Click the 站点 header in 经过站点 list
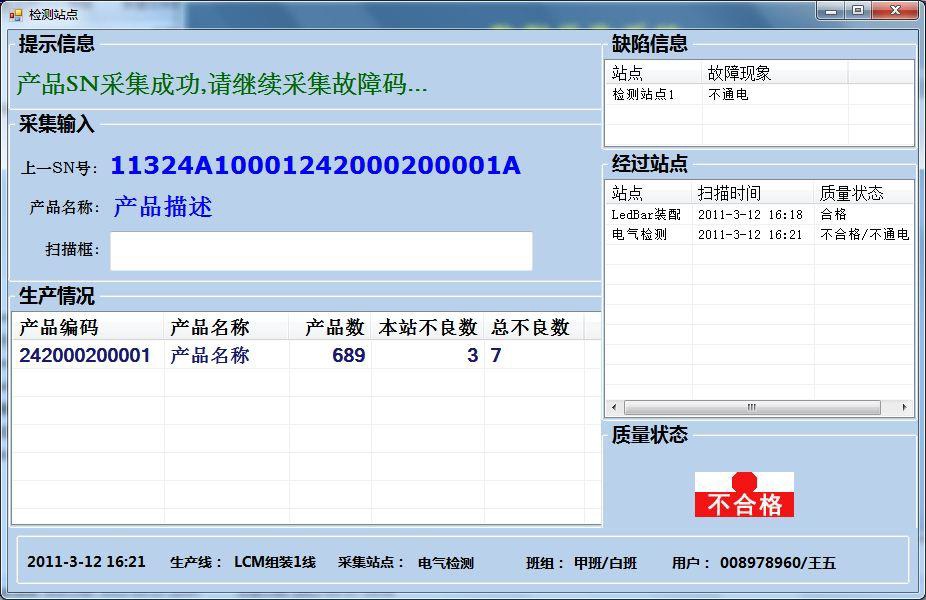The height and width of the screenshot is (600, 926). (x=649, y=193)
